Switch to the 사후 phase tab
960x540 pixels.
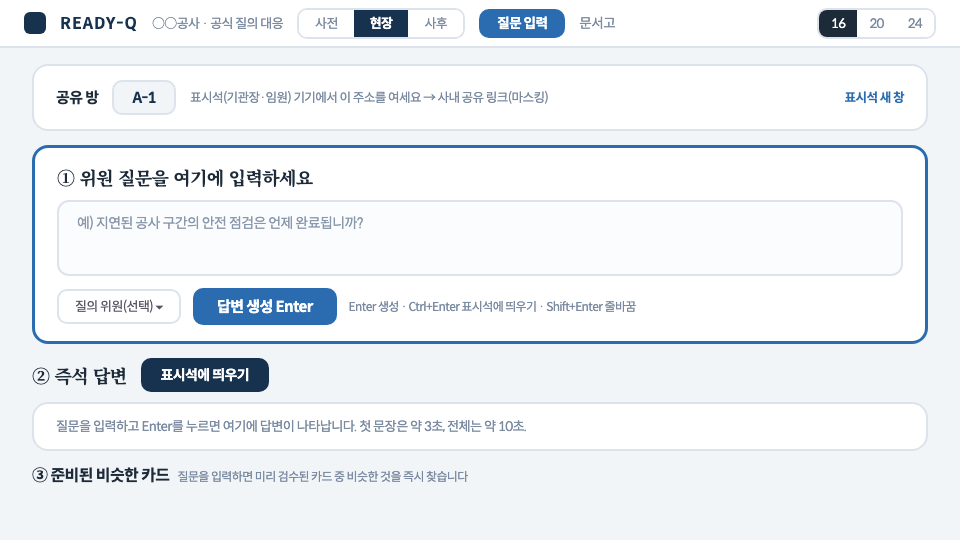click(x=435, y=23)
